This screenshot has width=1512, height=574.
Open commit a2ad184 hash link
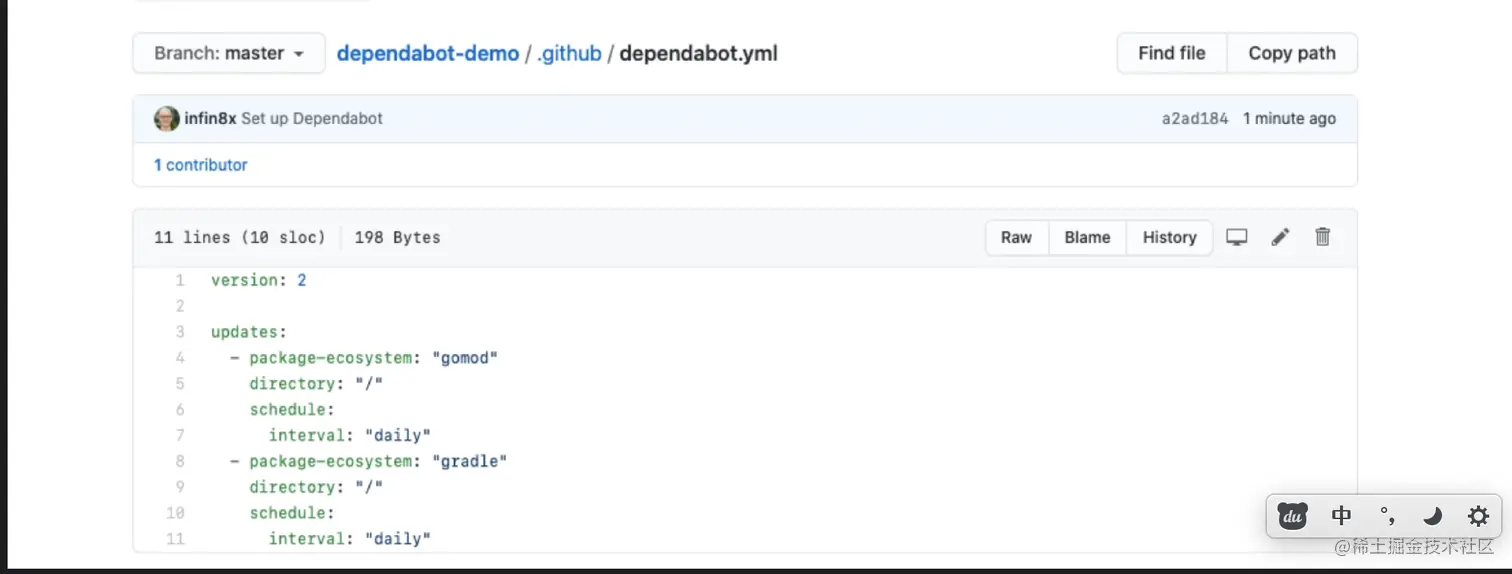(1195, 119)
